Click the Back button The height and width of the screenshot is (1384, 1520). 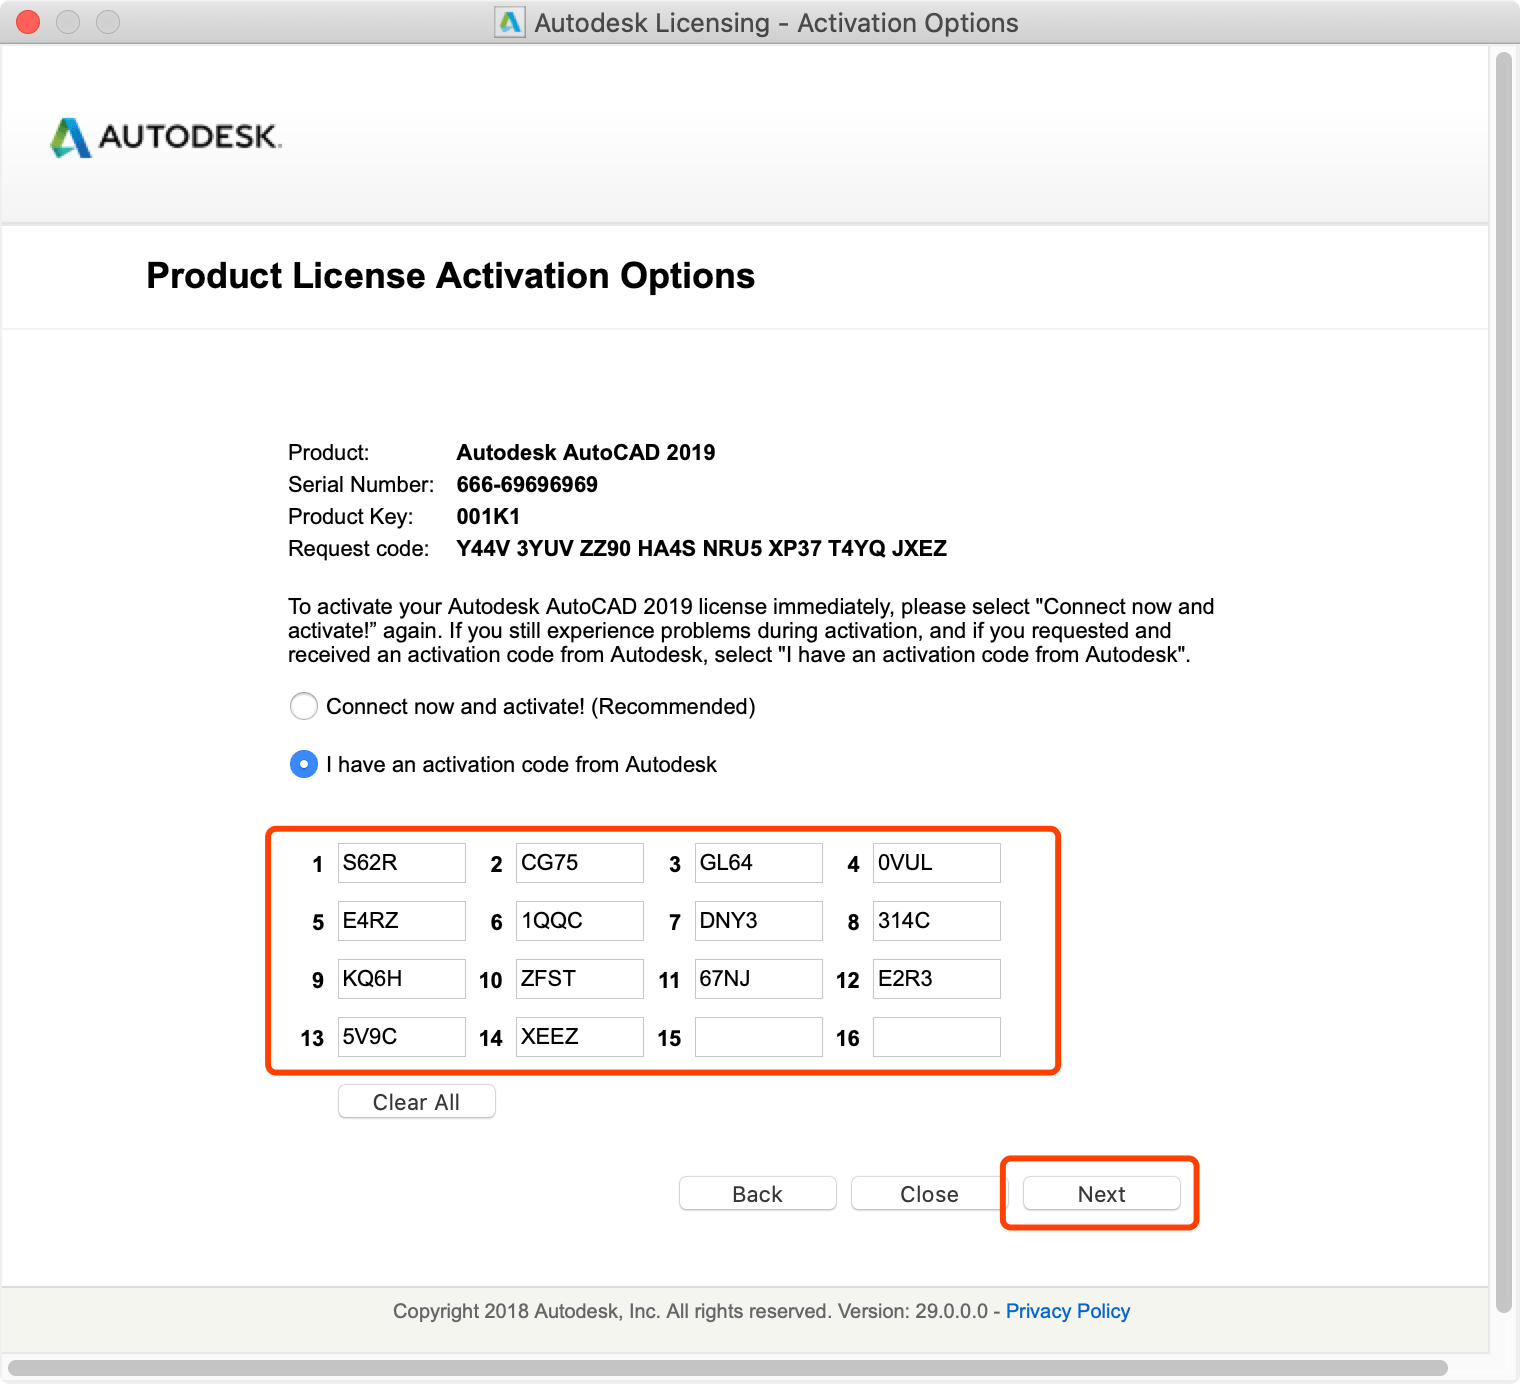point(757,1193)
